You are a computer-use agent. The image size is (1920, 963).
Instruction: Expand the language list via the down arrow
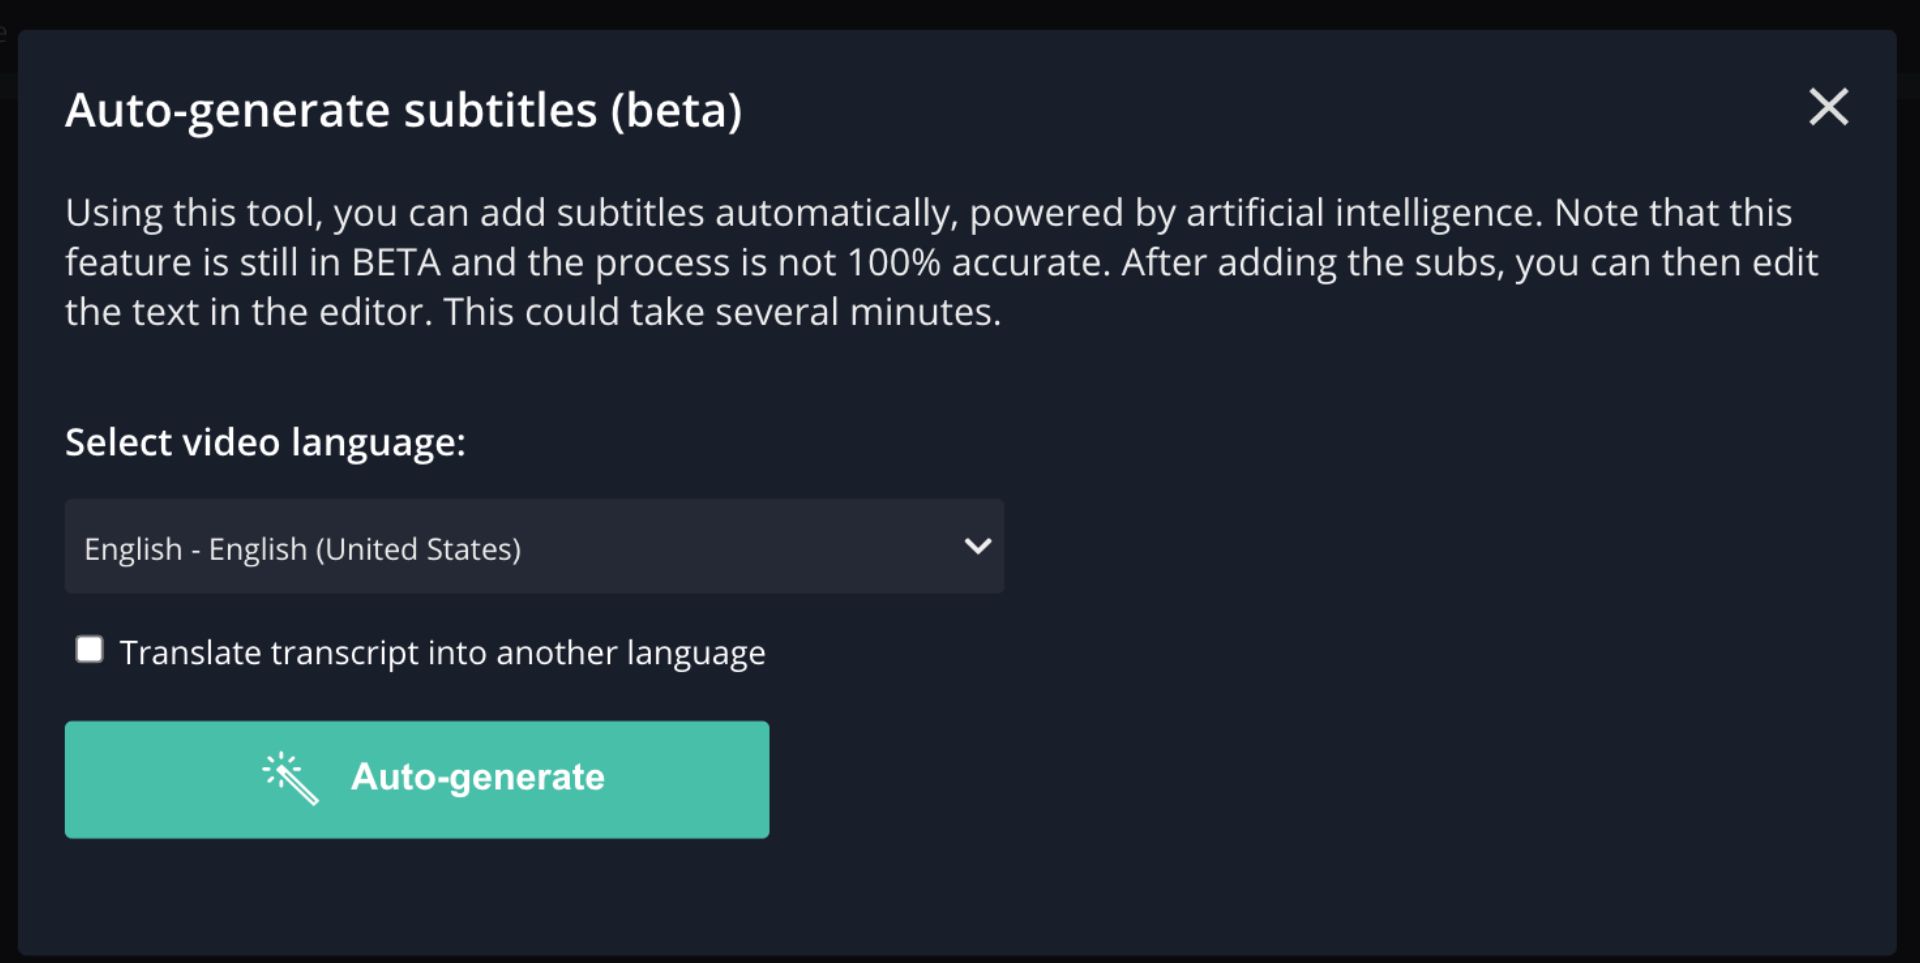point(977,546)
